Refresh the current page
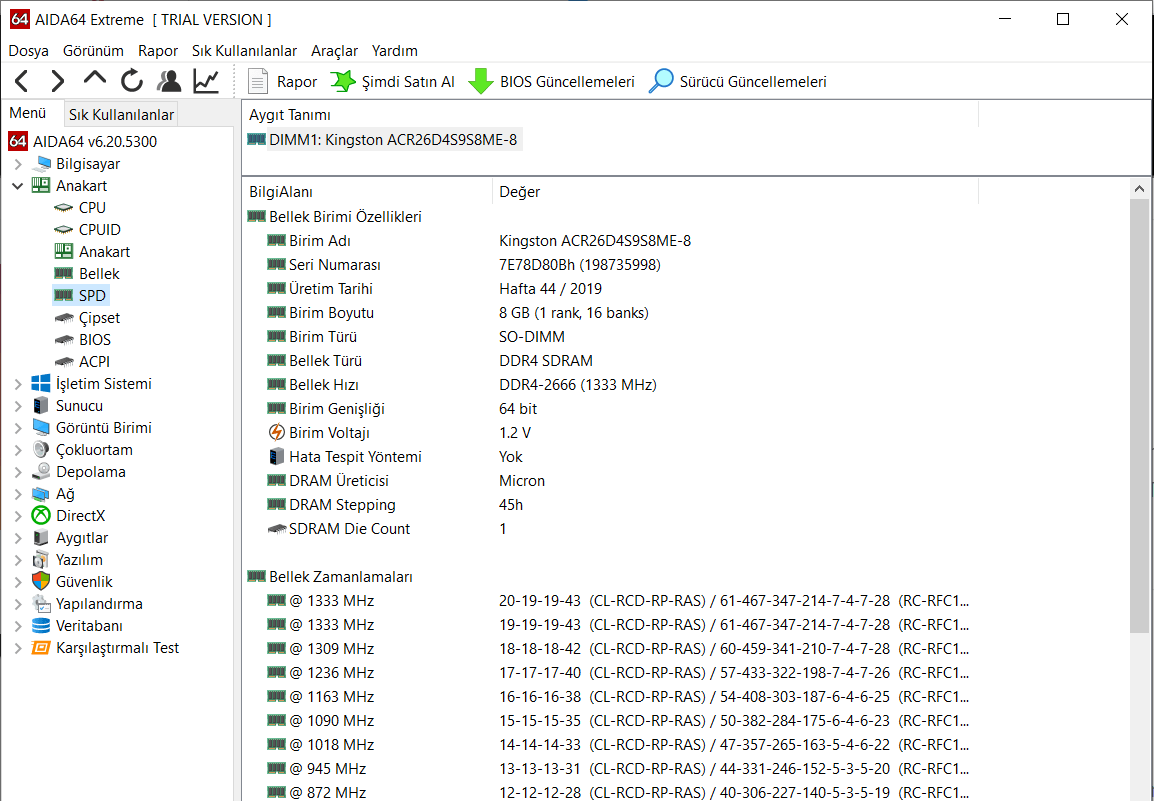 click(x=132, y=81)
